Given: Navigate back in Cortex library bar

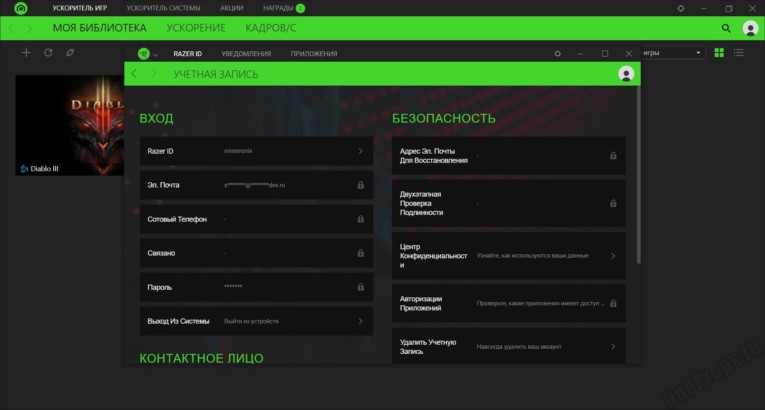Looking at the screenshot, I should (x=11, y=28).
